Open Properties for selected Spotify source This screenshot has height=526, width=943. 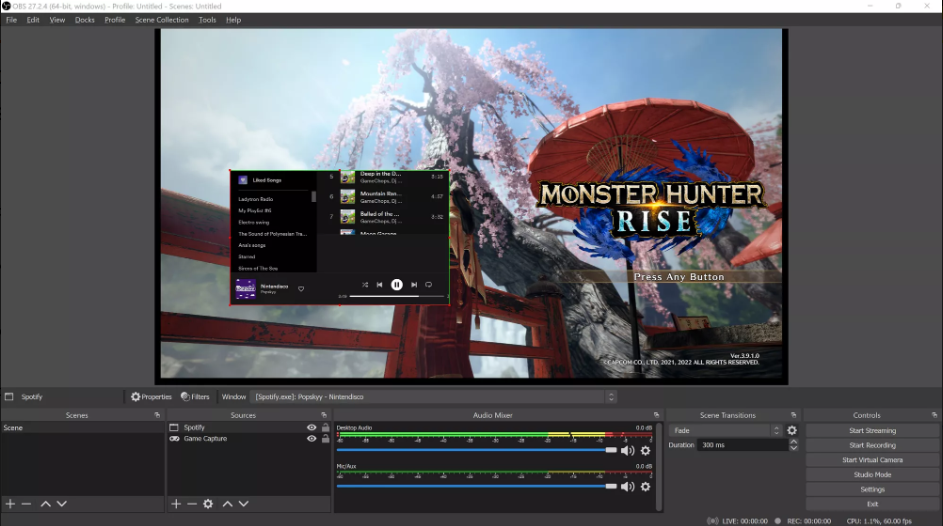151,397
